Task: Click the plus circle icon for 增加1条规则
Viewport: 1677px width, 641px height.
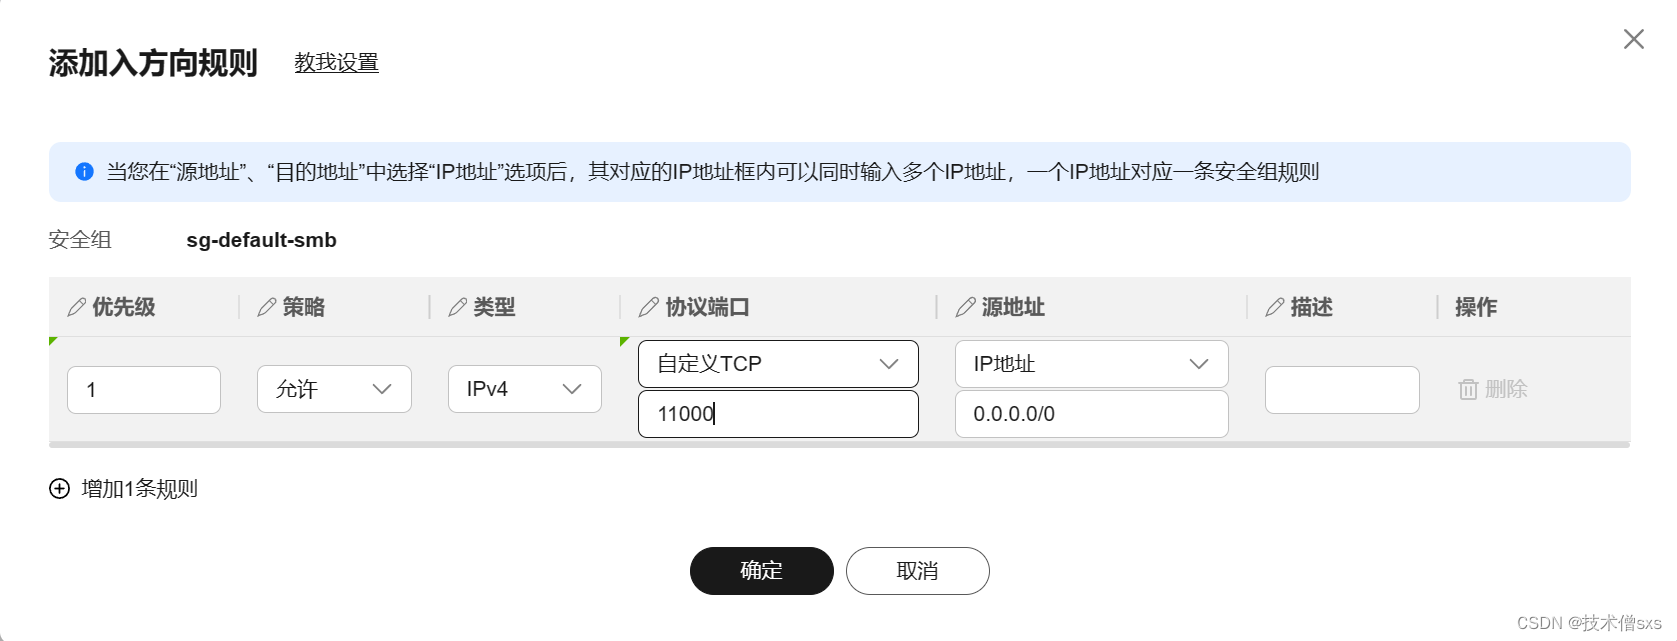Action: tap(60, 488)
